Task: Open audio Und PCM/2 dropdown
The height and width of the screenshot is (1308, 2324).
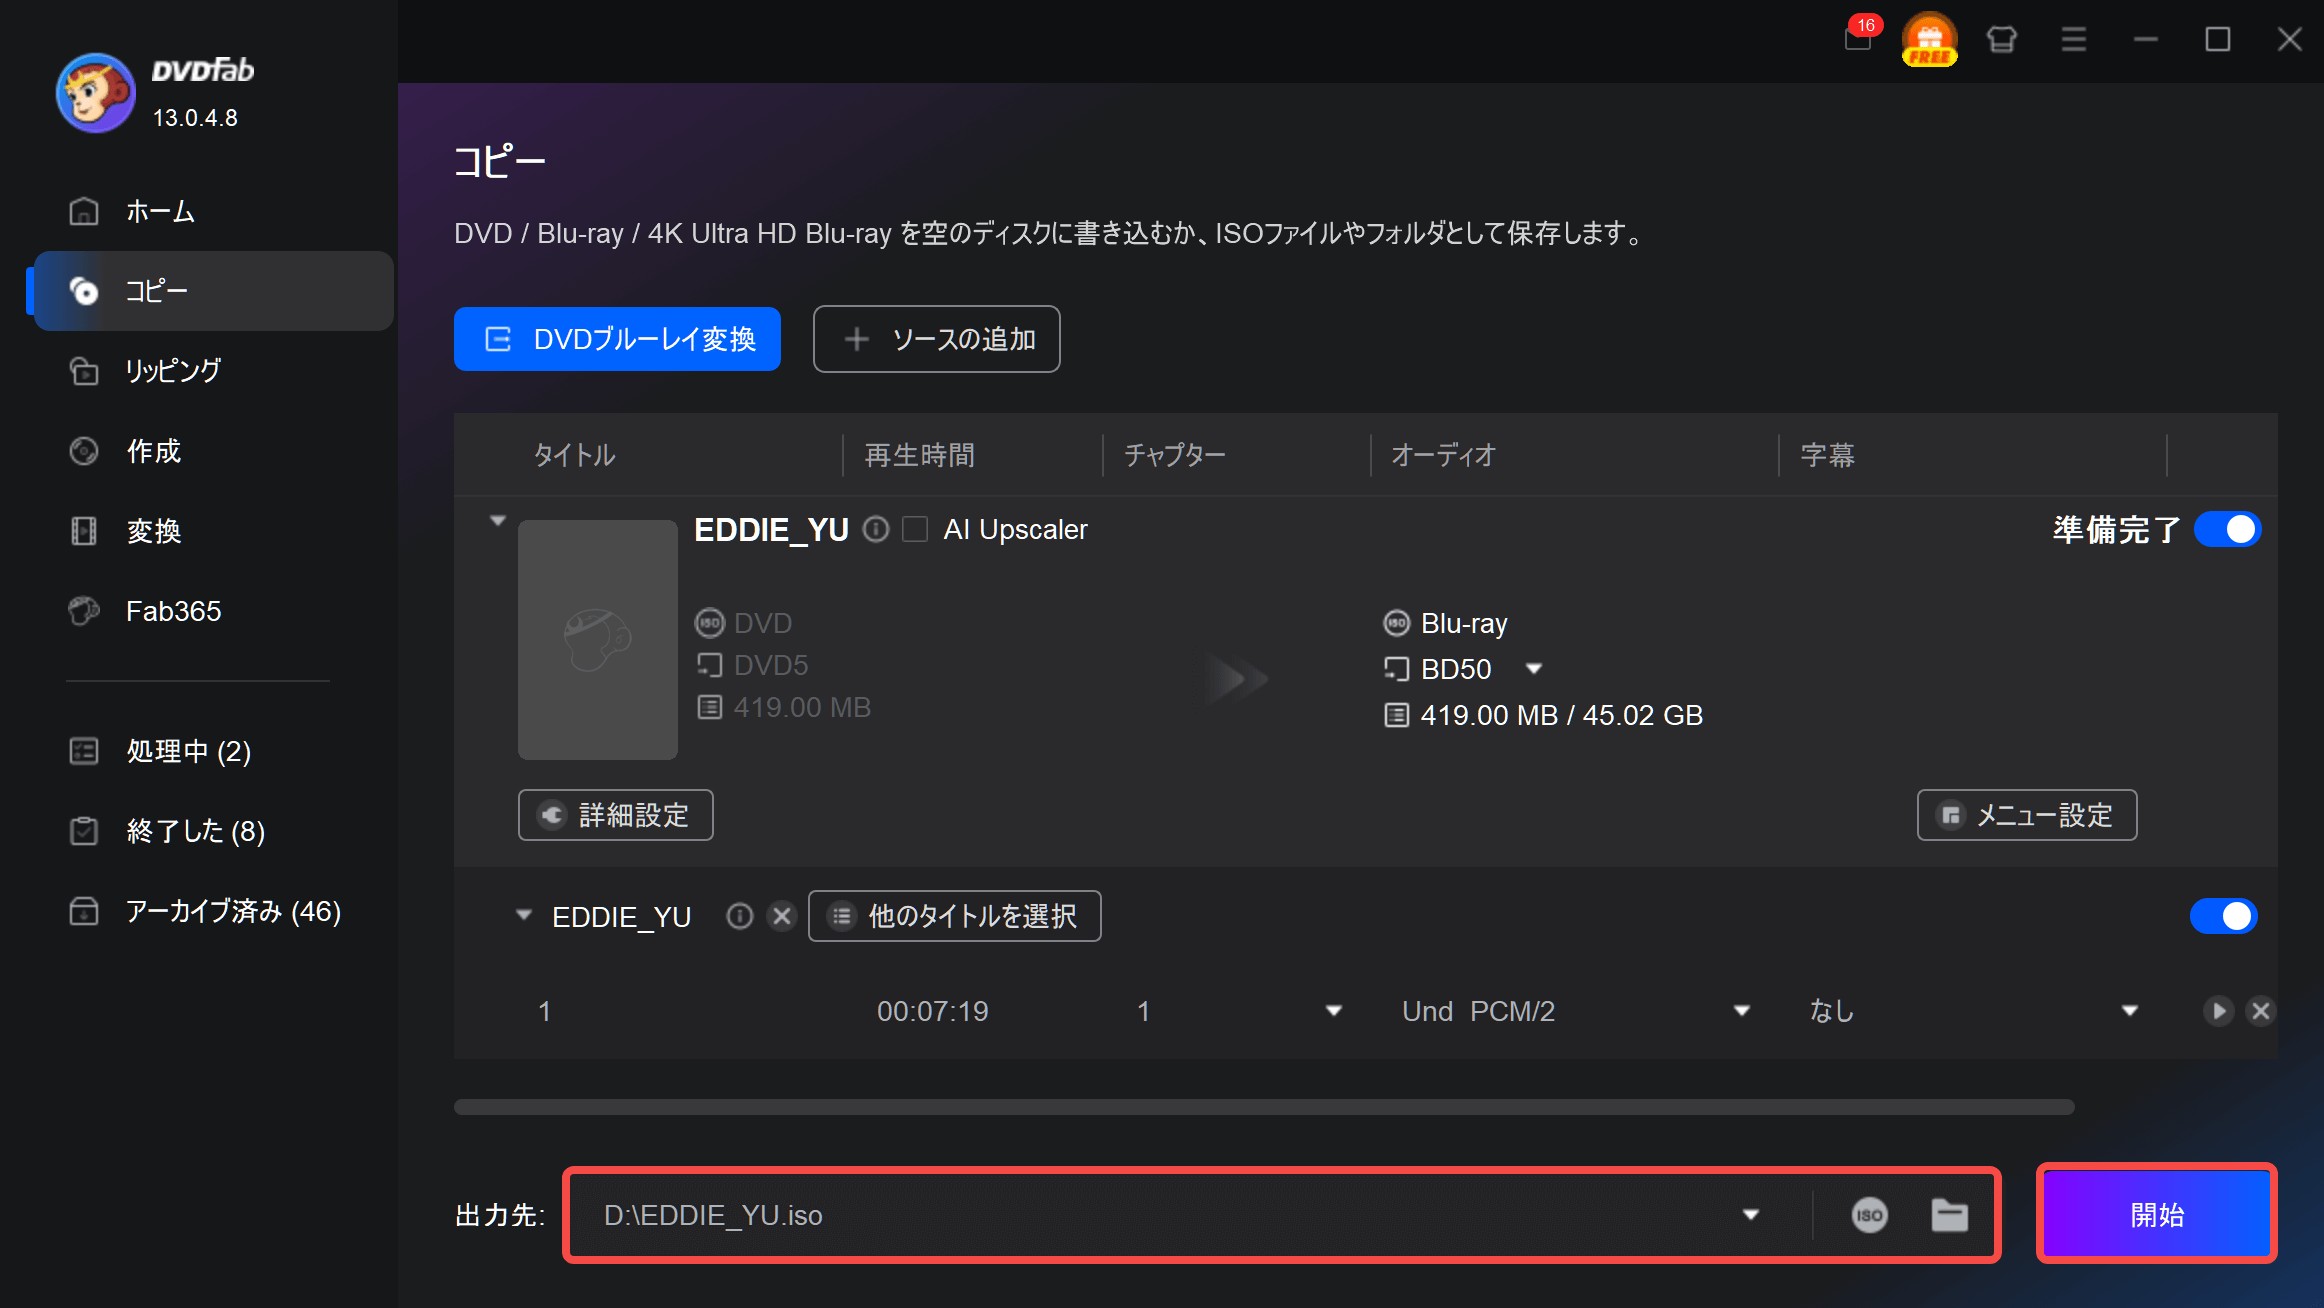Action: pos(1741,1011)
